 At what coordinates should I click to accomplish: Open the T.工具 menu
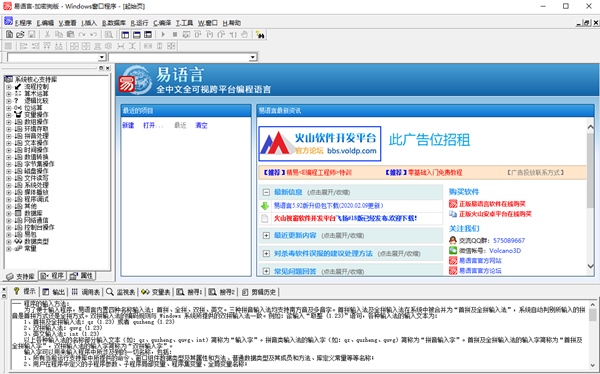(x=184, y=23)
